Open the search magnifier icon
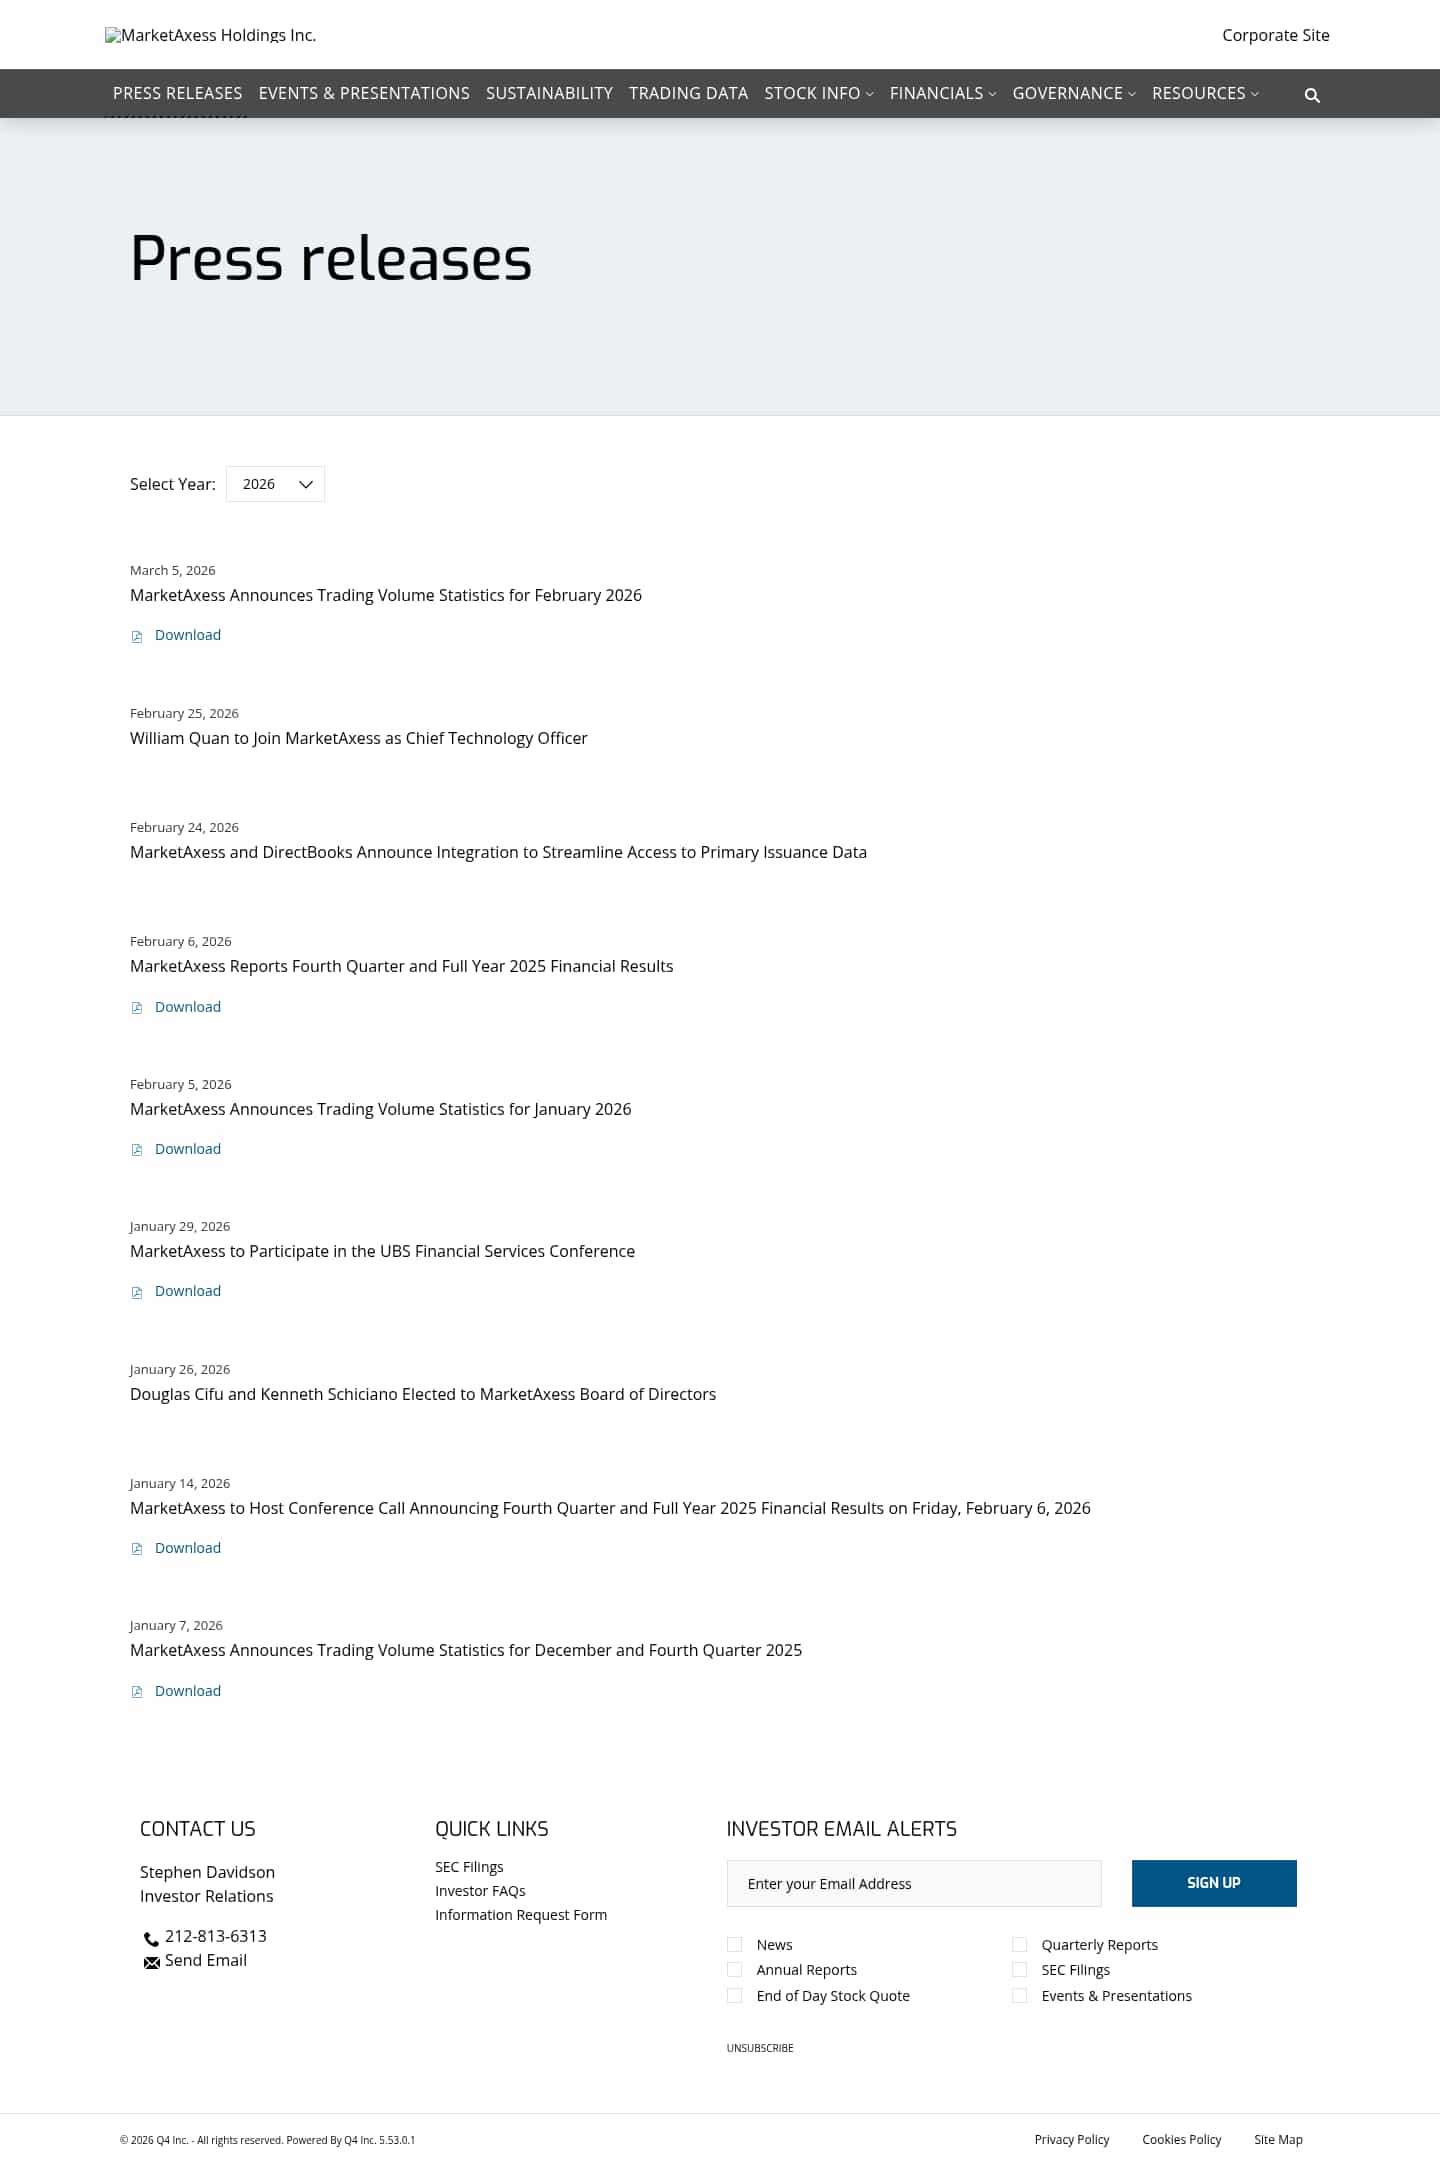Viewport: 1440px width, 2161px height. pyautogui.click(x=1312, y=95)
